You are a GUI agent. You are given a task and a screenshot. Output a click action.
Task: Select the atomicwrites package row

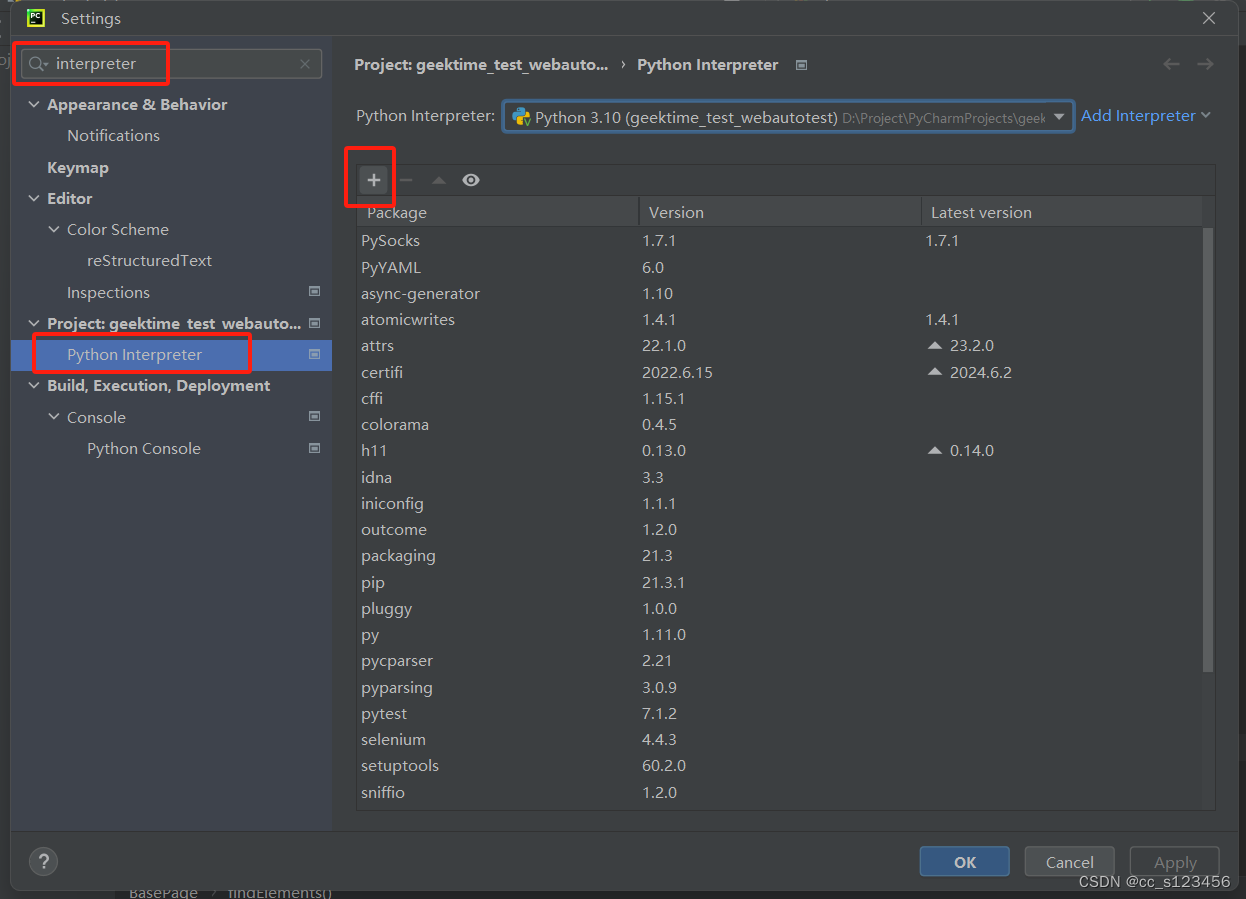(x=780, y=320)
